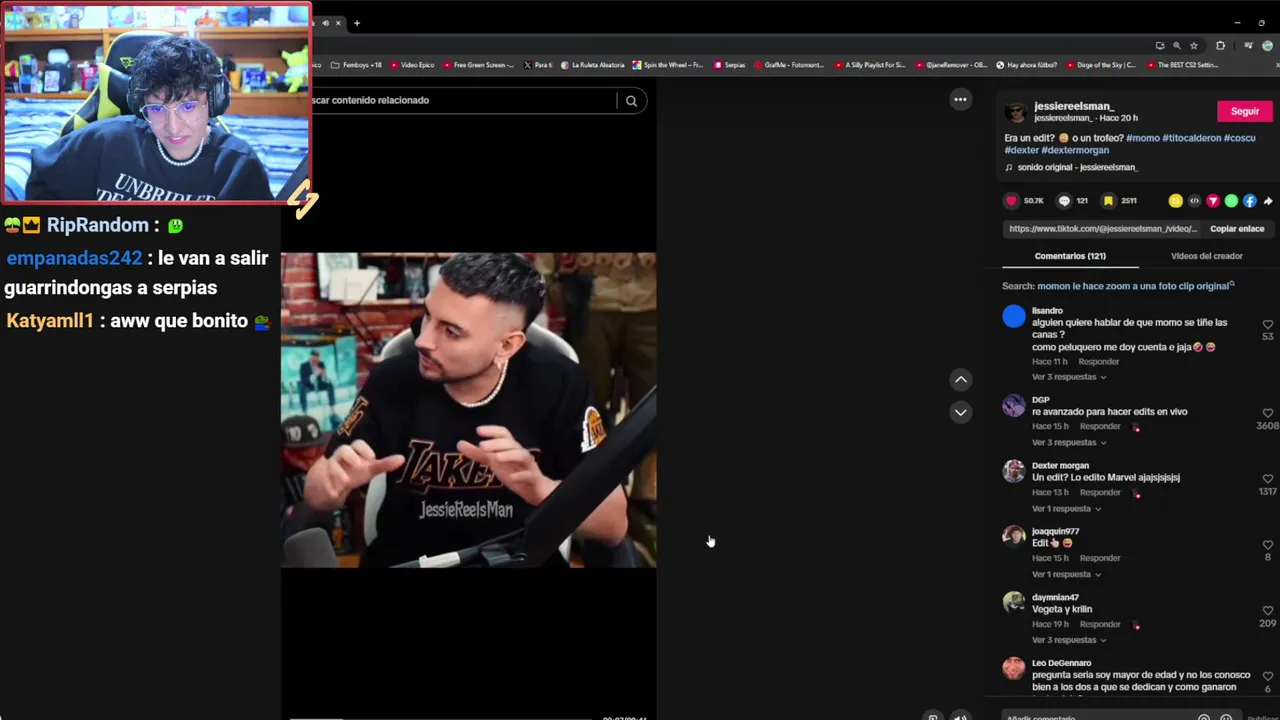Share to WhatsApp icon
The image size is (1280, 720).
(1231, 201)
